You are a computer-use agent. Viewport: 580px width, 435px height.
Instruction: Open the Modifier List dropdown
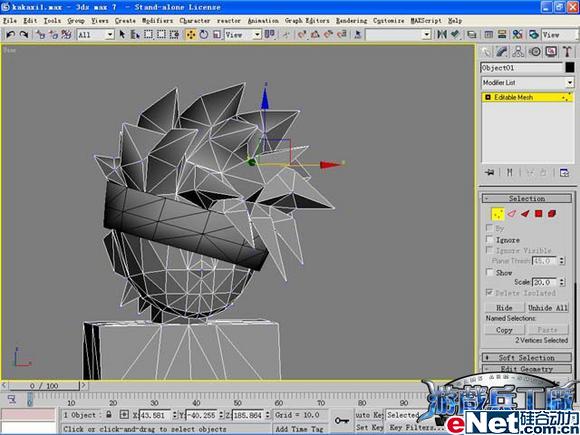click(527, 82)
